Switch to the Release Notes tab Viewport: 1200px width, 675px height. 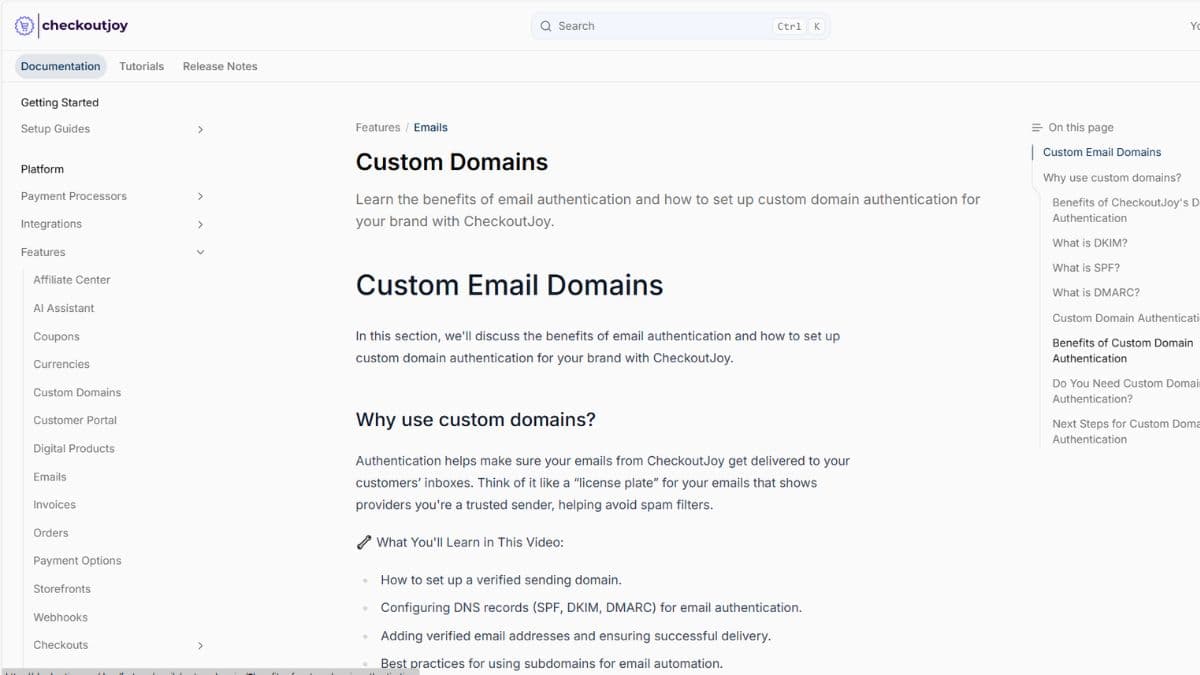(x=220, y=66)
